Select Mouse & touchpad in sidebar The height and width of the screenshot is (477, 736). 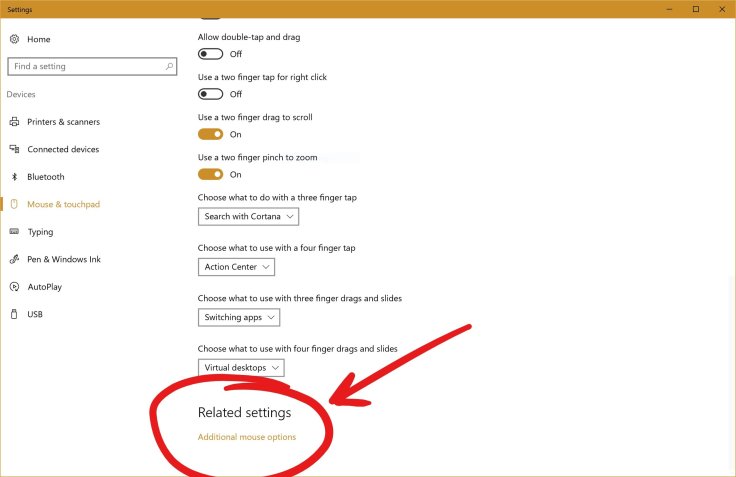click(x=63, y=204)
